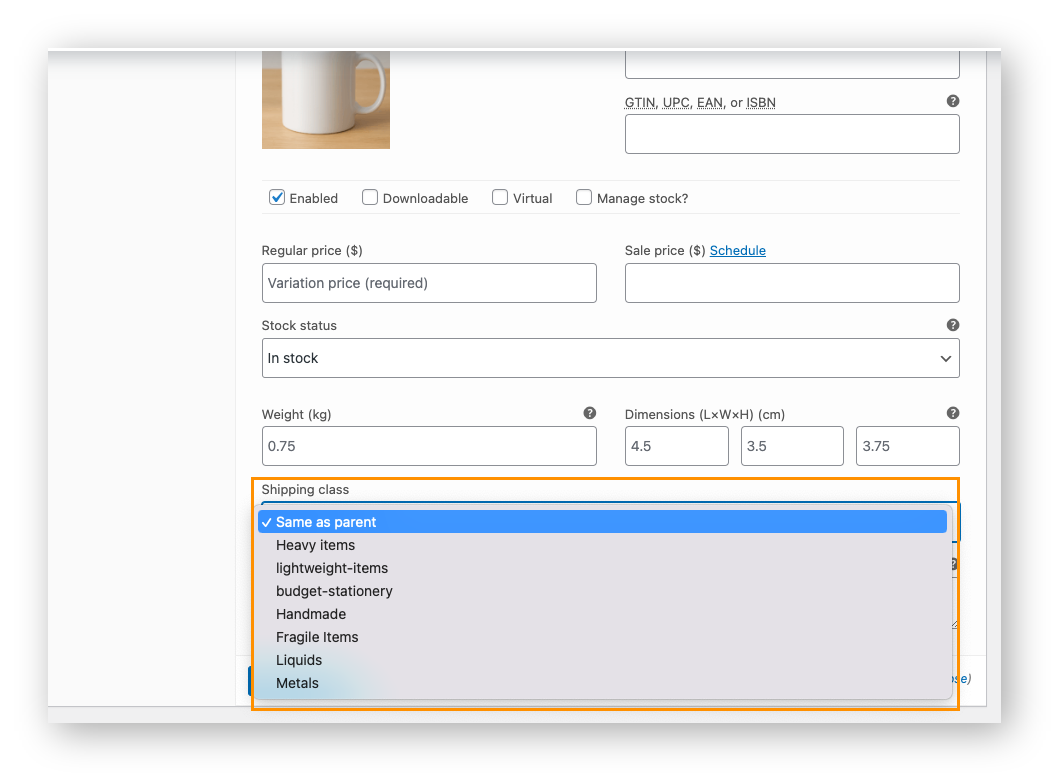Viewport: 1057px width, 779px height.
Task: Check the Downloadable checkbox
Action: pyautogui.click(x=369, y=197)
